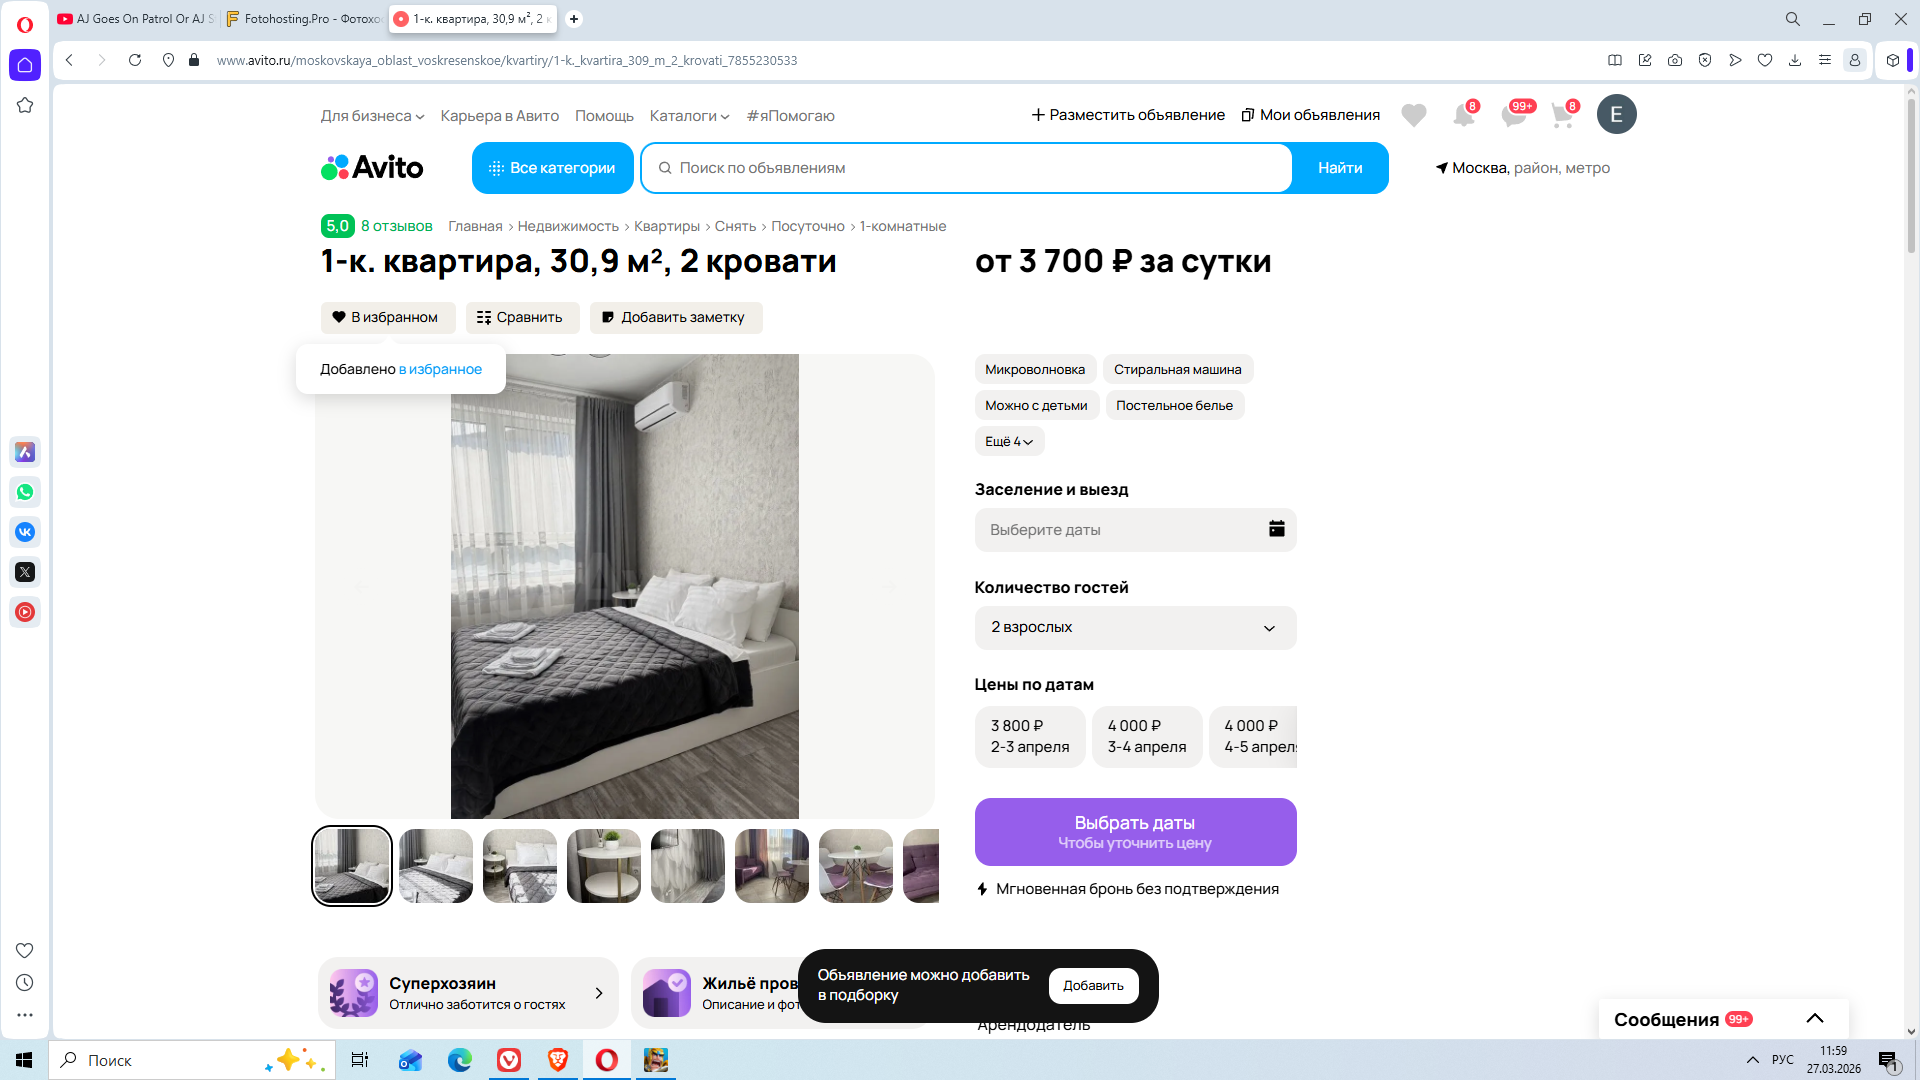Select the 3-4 апреля price option
Viewport: 1920px width, 1080px height.
[1146, 737]
